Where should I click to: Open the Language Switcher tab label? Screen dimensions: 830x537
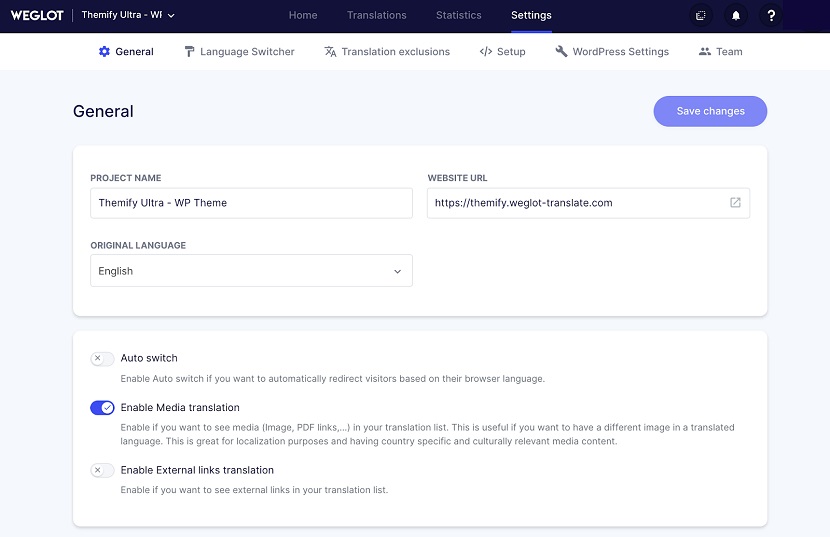247,51
